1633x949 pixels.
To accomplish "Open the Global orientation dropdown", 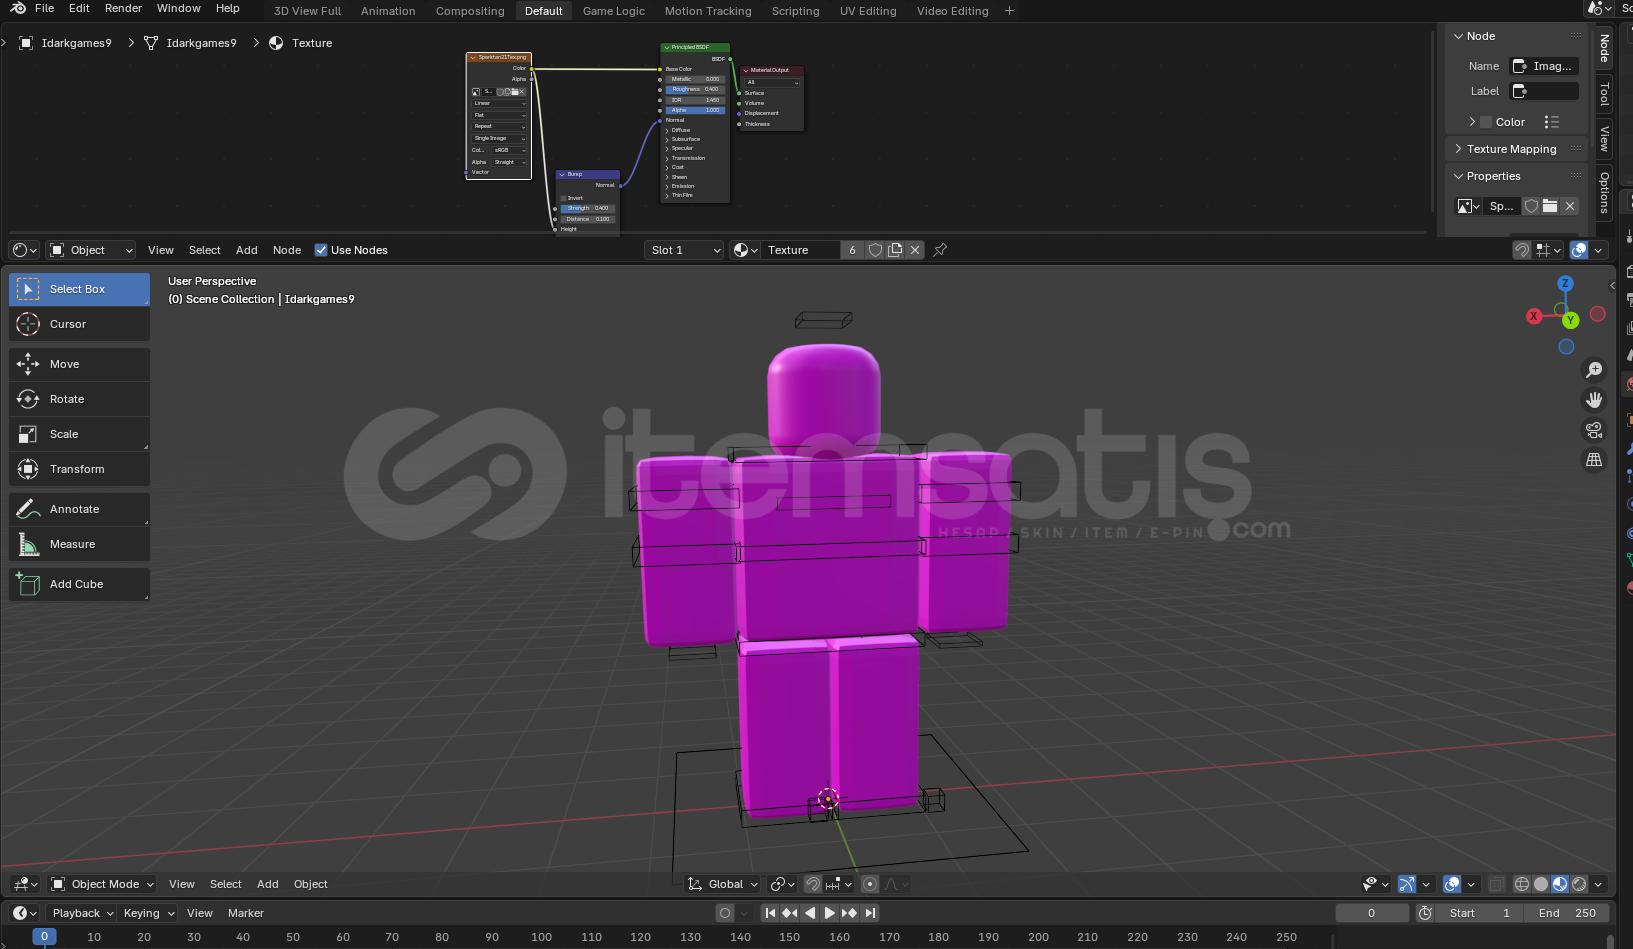I will tap(722, 884).
